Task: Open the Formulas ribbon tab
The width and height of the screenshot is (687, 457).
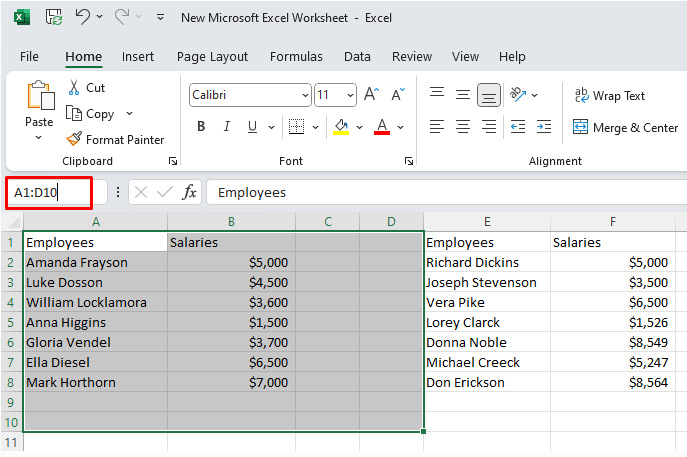Action: [296, 57]
